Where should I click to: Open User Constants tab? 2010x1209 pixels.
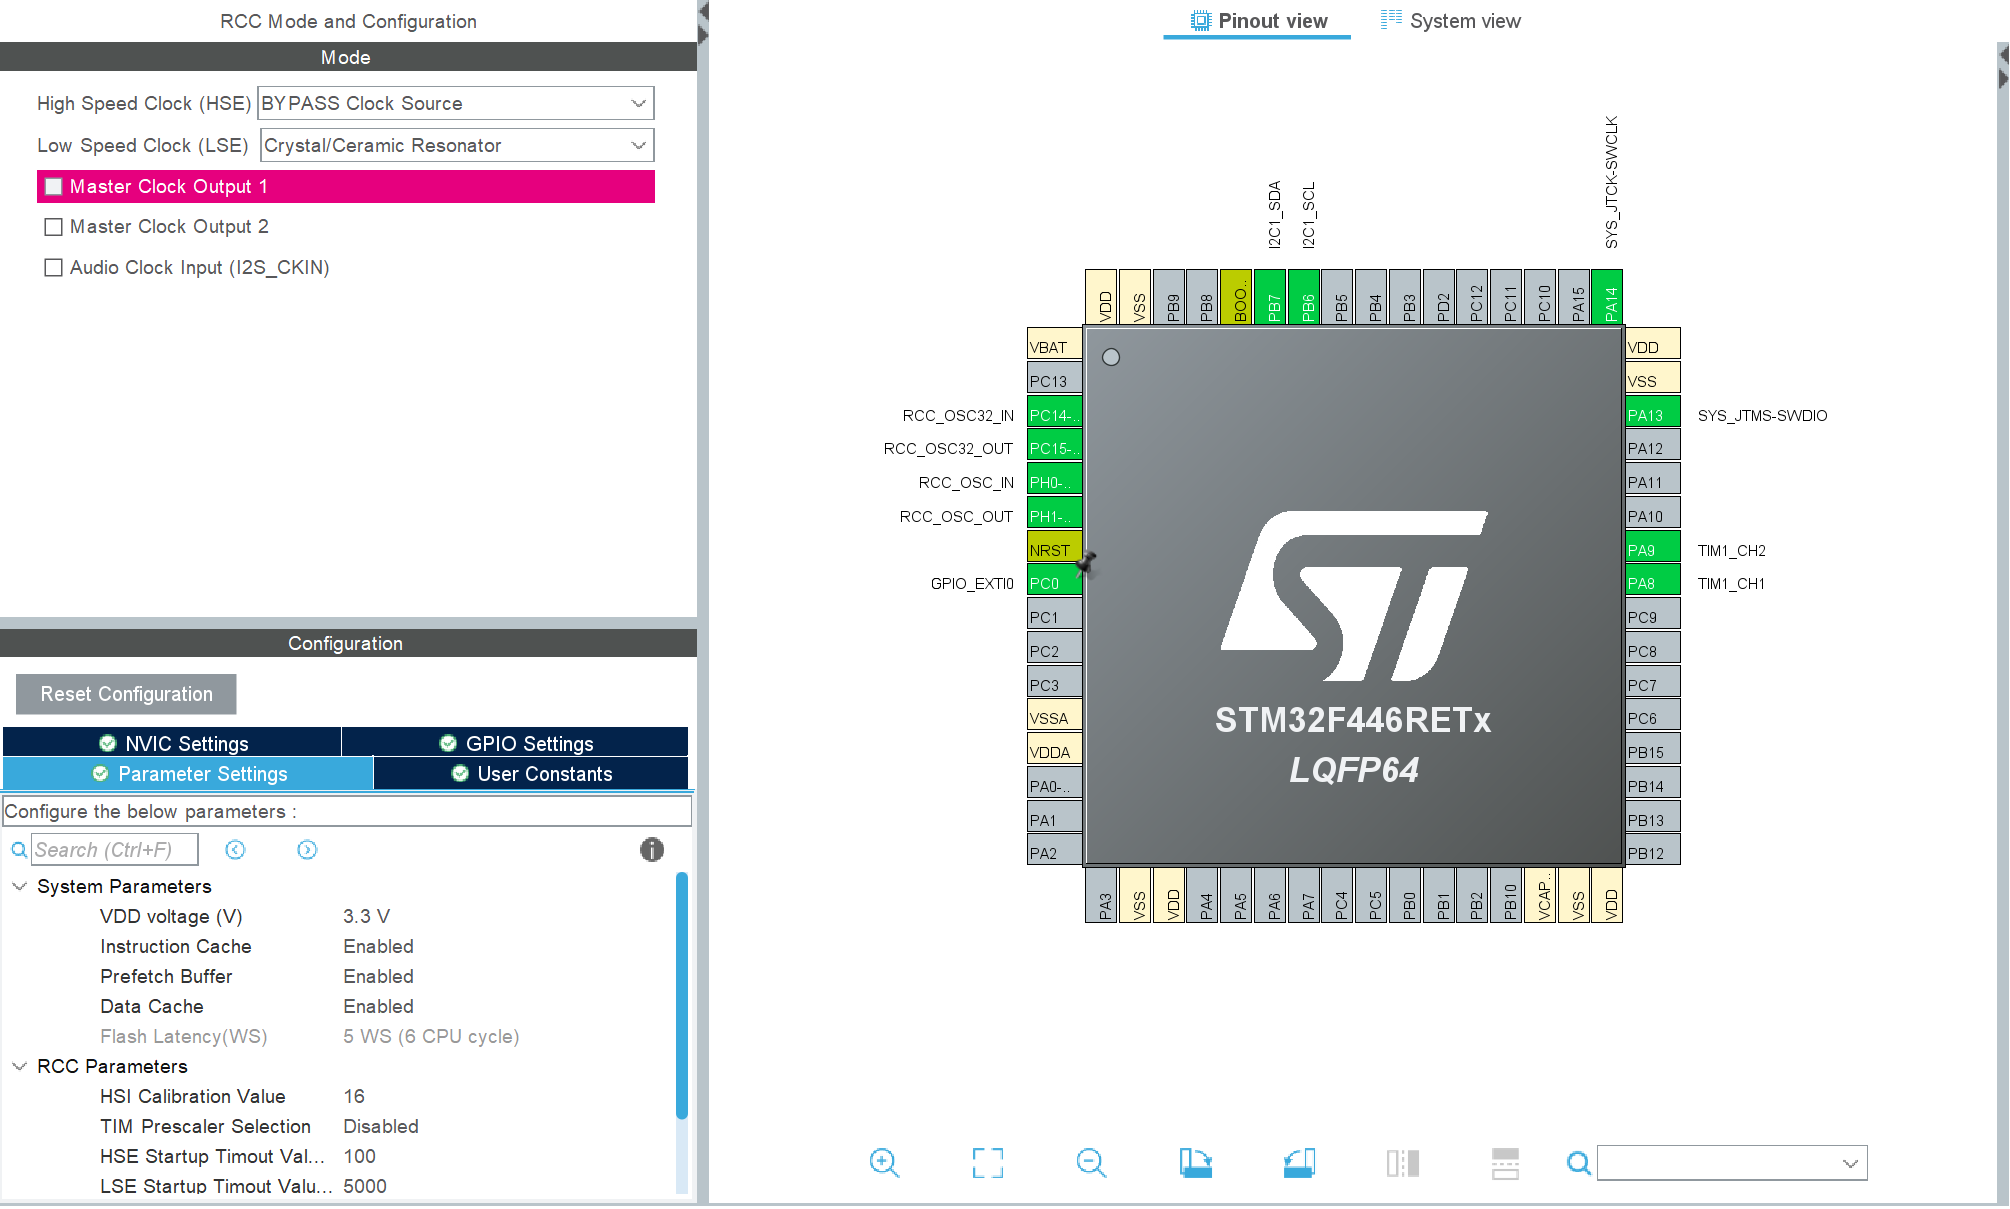pos(531,774)
